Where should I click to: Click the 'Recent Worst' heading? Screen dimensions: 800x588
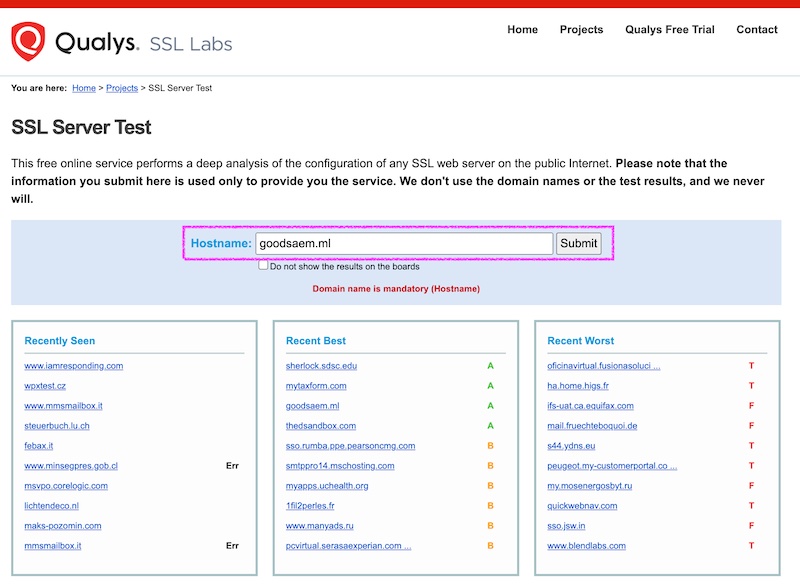(581, 341)
